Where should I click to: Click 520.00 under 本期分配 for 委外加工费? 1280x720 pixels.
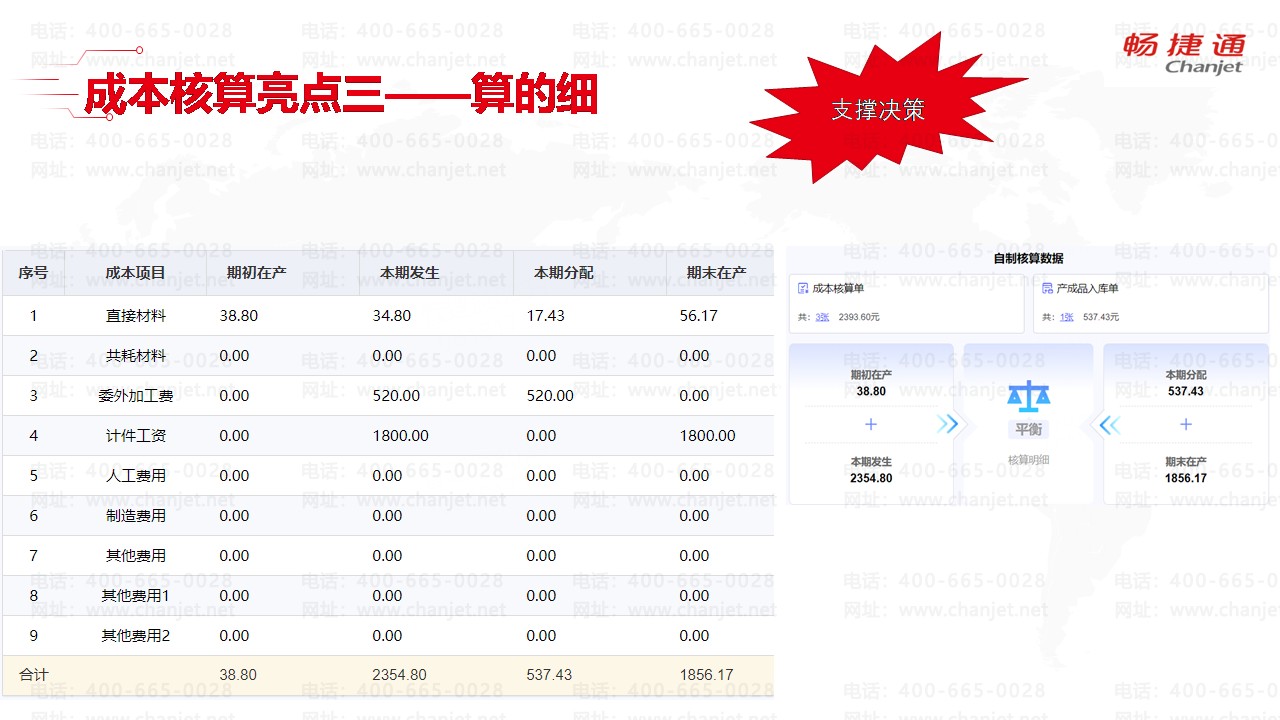550,396
